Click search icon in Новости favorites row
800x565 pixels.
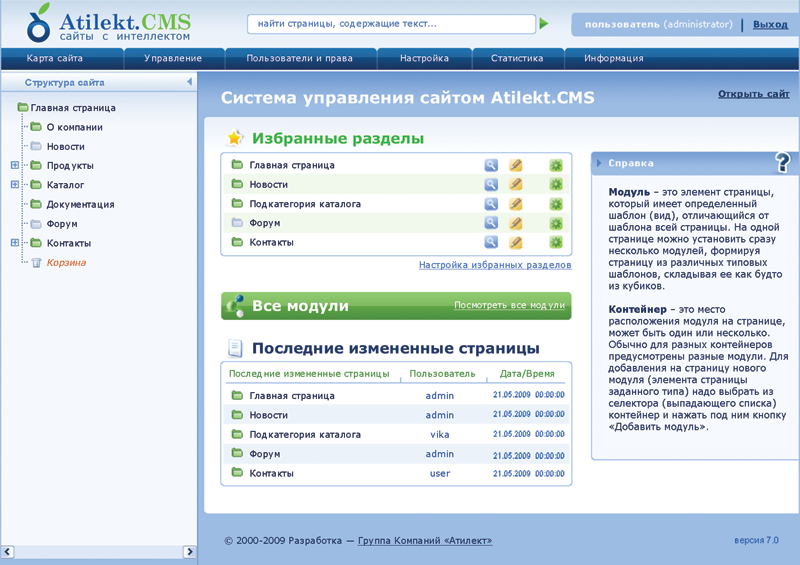click(x=491, y=184)
